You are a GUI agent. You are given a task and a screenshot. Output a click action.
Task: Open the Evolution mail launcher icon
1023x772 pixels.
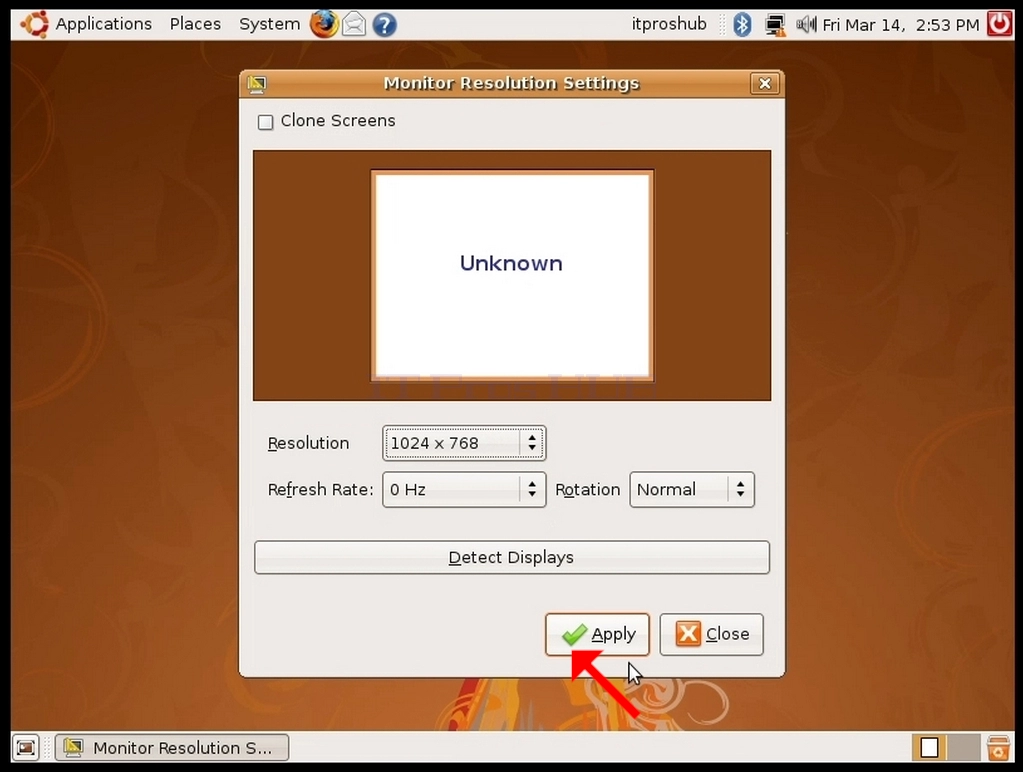coord(354,25)
